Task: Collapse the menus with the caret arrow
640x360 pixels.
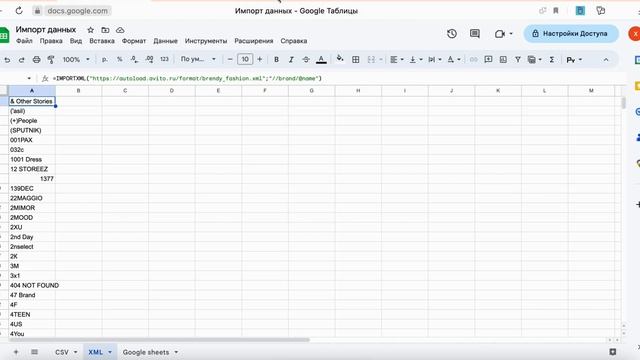Action: point(606,60)
